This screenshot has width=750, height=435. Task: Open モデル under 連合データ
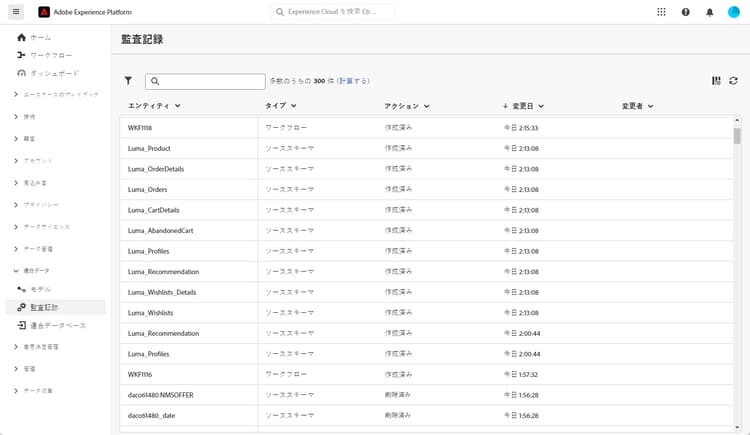coord(41,289)
